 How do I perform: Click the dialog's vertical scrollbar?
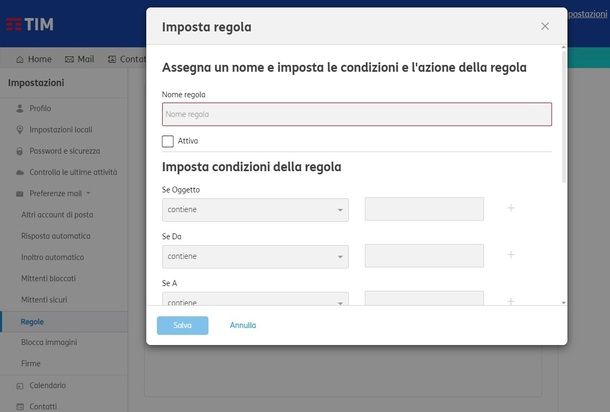point(564,117)
